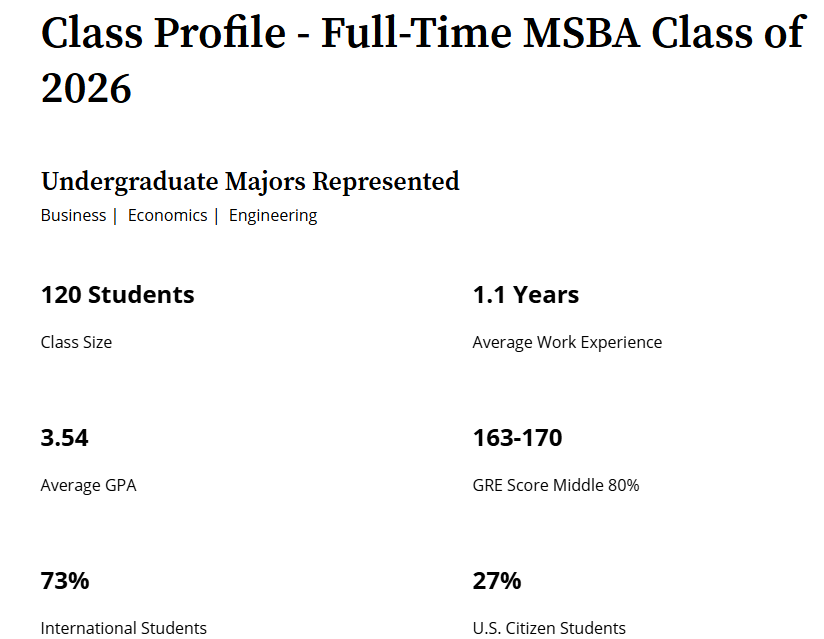Image resolution: width=824 pixels, height=639 pixels.
Task: Open the Economics major link
Action: tap(167, 215)
